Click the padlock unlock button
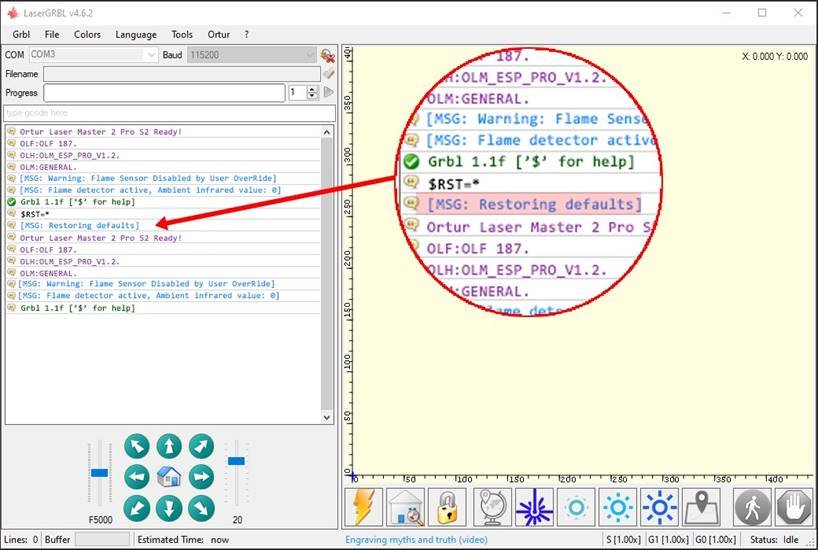The image size is (818, 550). [448, 507]
